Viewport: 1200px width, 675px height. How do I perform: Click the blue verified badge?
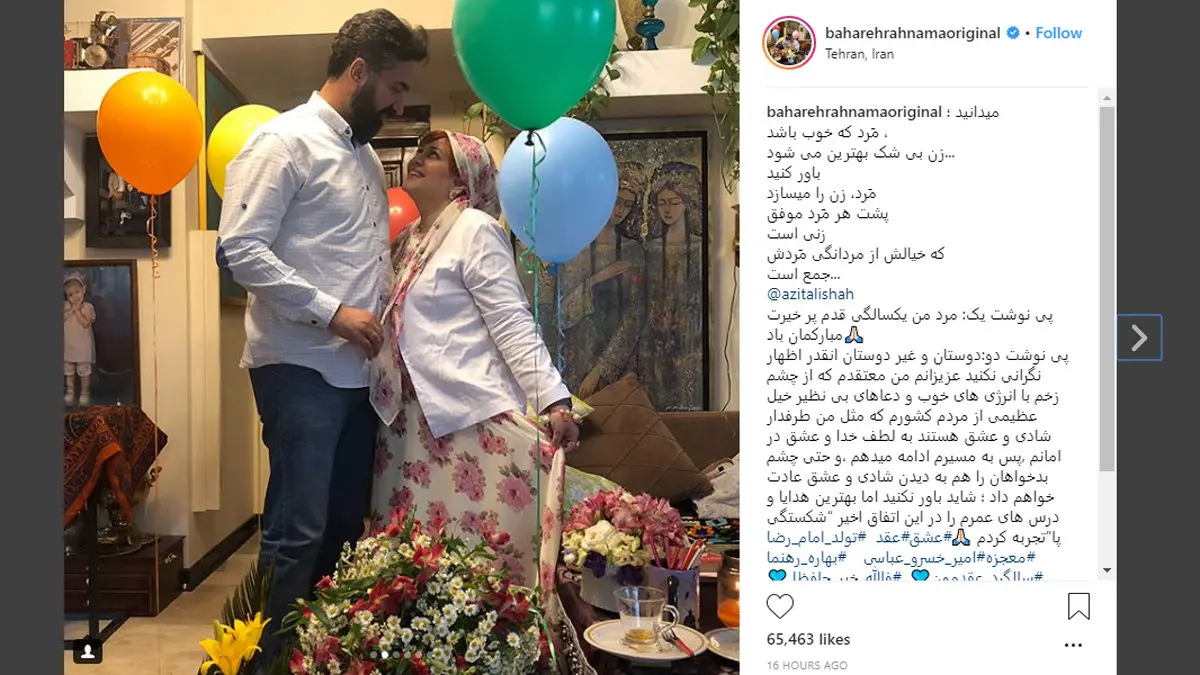(1013, 33)
